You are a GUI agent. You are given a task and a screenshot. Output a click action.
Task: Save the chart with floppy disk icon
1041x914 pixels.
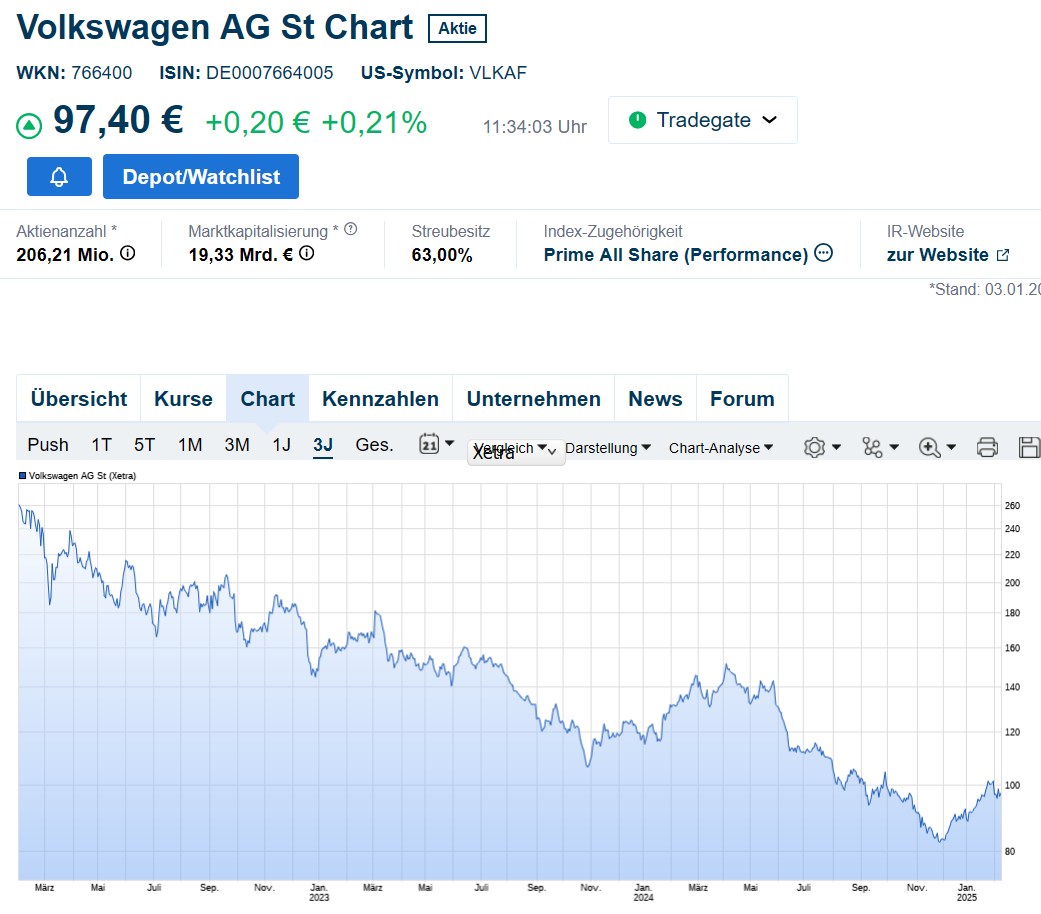tap(1029, 447)
